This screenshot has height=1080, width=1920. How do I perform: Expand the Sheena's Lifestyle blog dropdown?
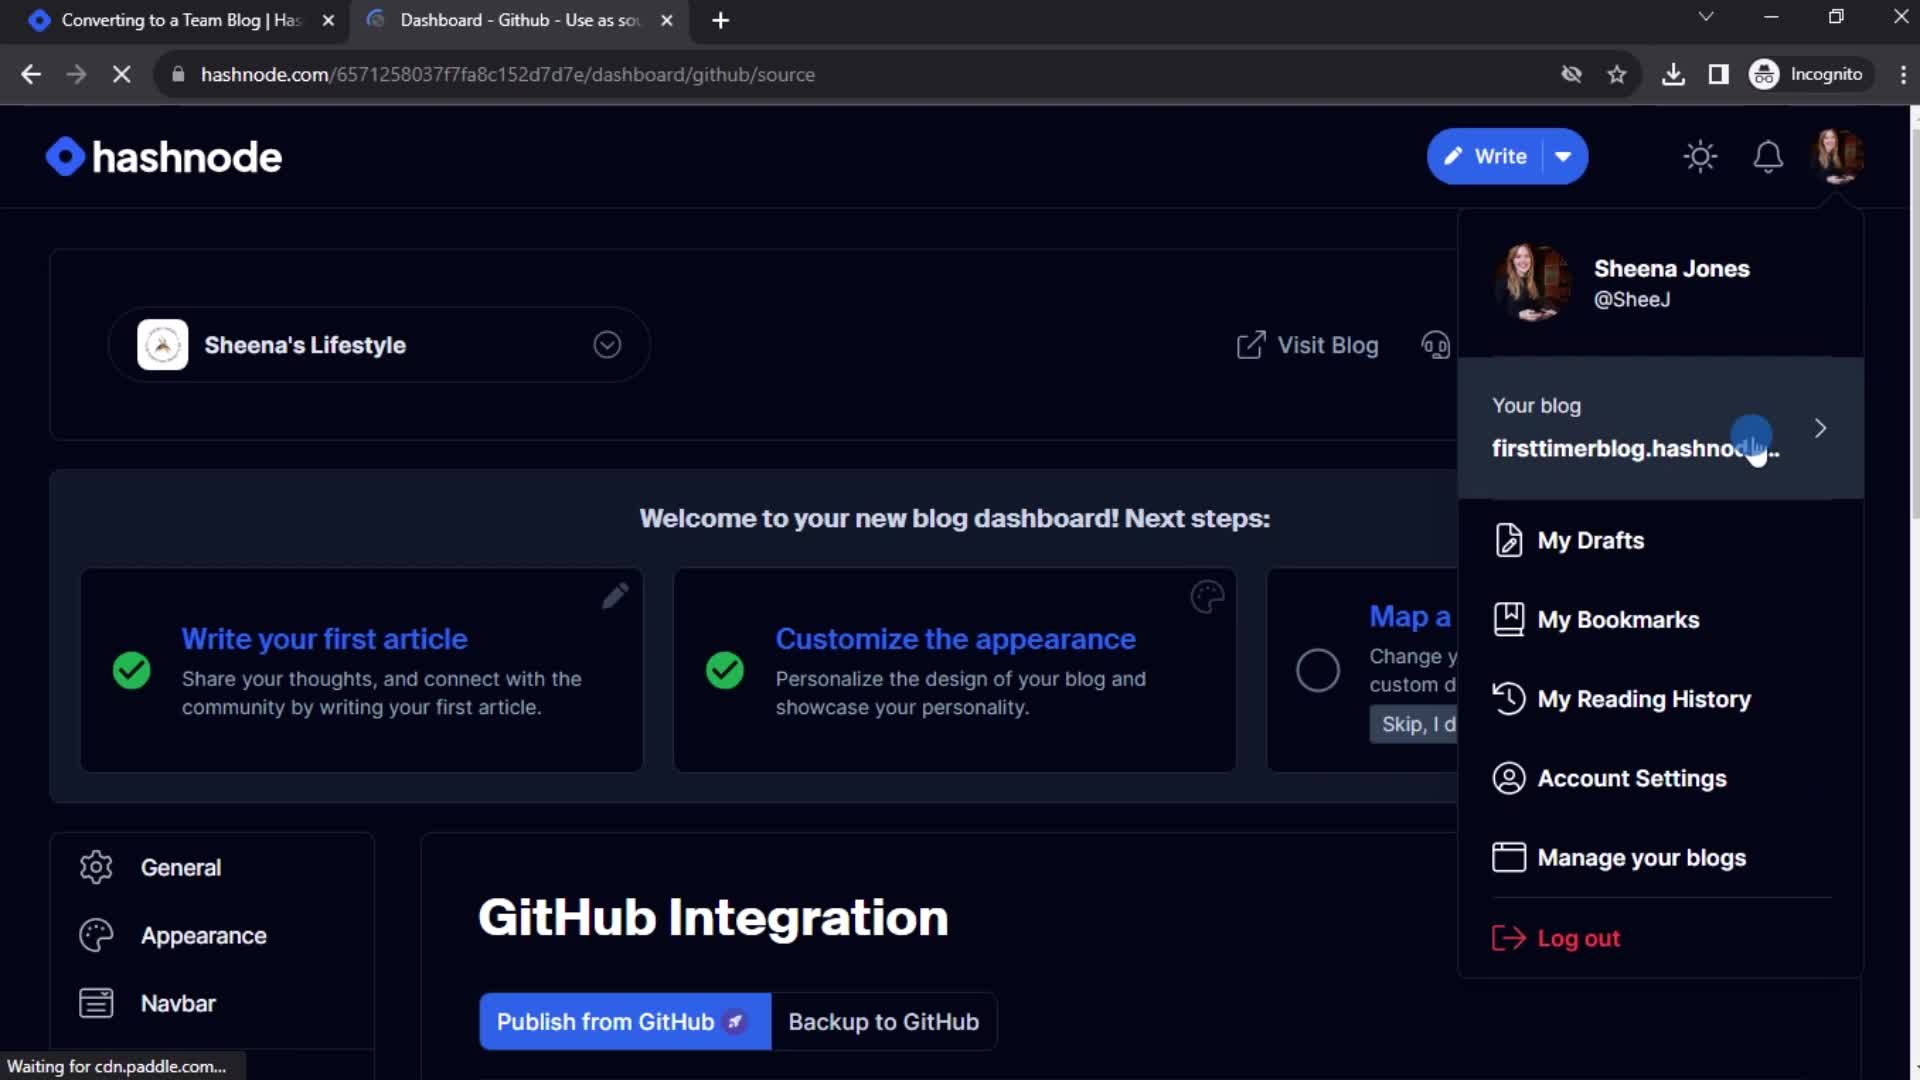click(607, 344)
